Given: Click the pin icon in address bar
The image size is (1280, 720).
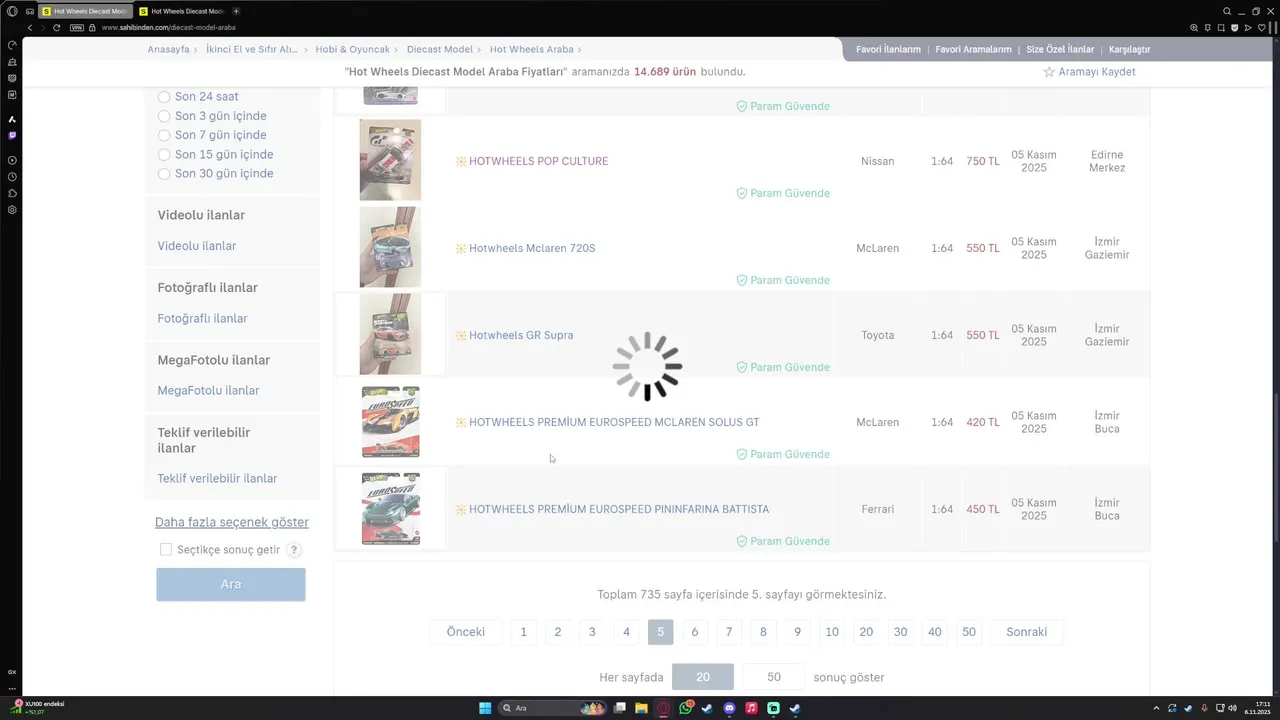Looking at the screenshot, I should tap(1208, 27).
